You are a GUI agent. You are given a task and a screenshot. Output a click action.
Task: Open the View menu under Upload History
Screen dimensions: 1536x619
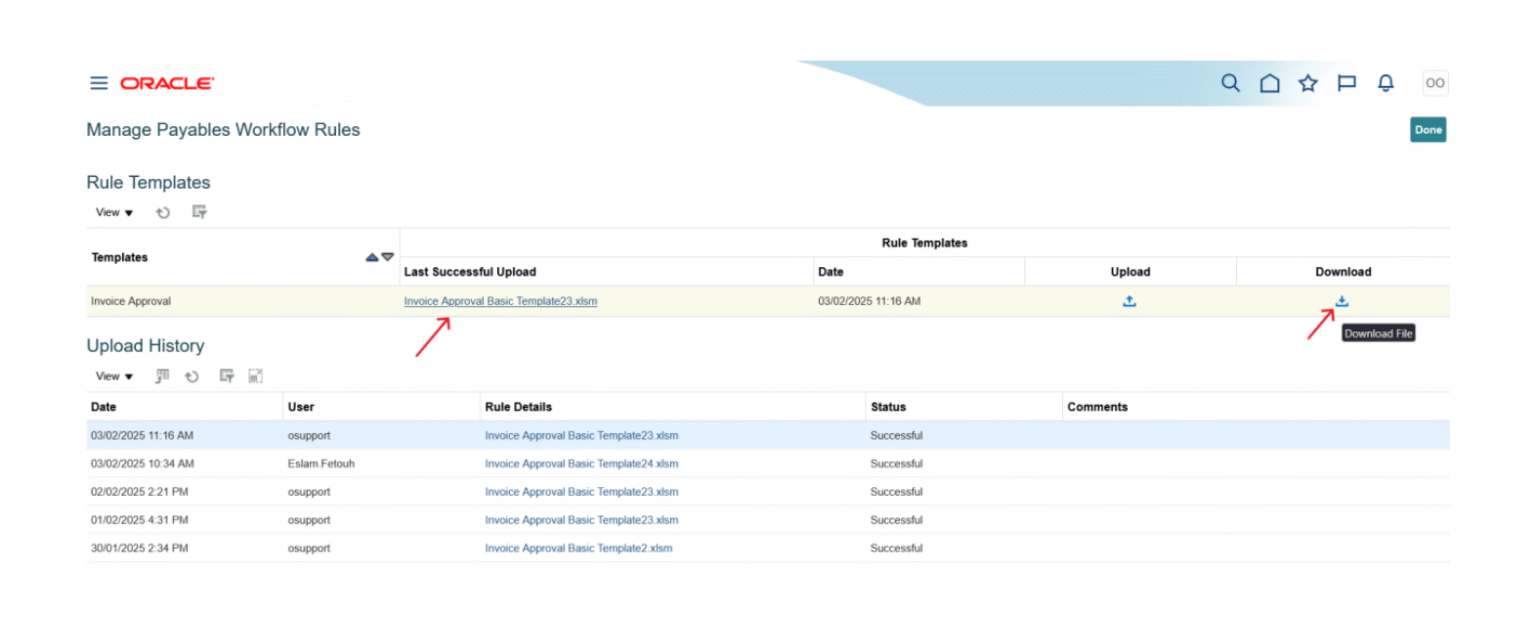(x=112, y=376)
